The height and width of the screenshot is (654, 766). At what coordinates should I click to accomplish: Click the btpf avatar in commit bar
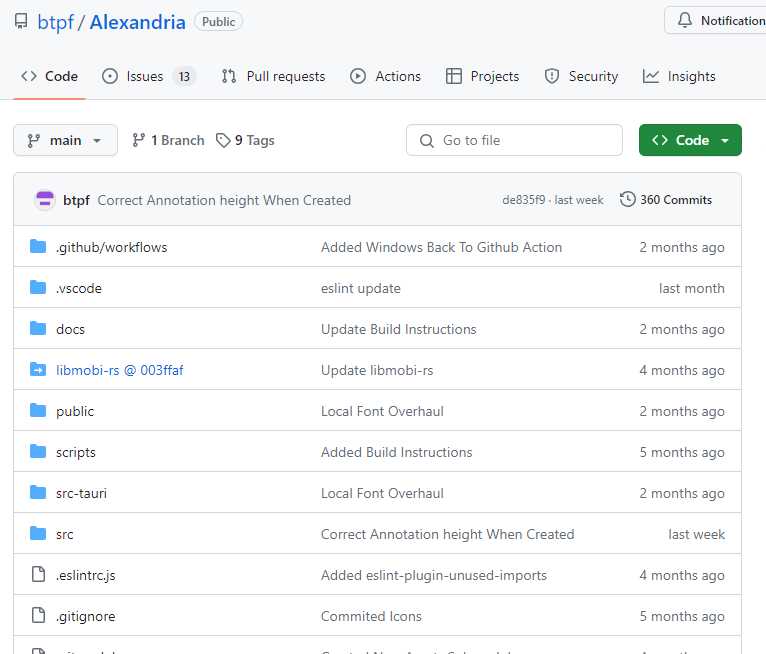coord(44,200)
